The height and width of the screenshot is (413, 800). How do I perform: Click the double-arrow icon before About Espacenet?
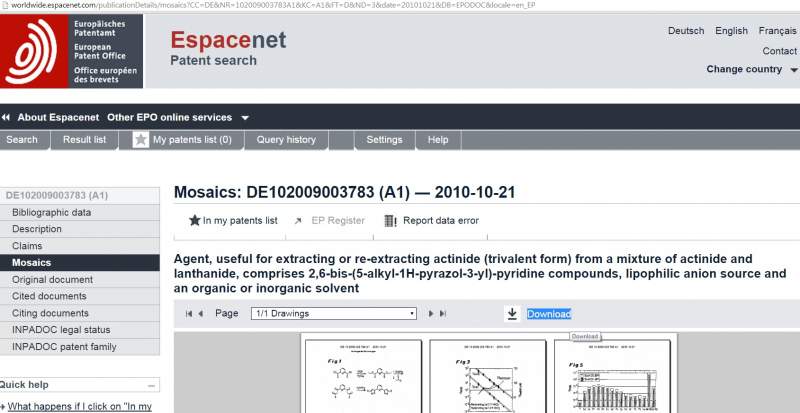coord(6,117)
